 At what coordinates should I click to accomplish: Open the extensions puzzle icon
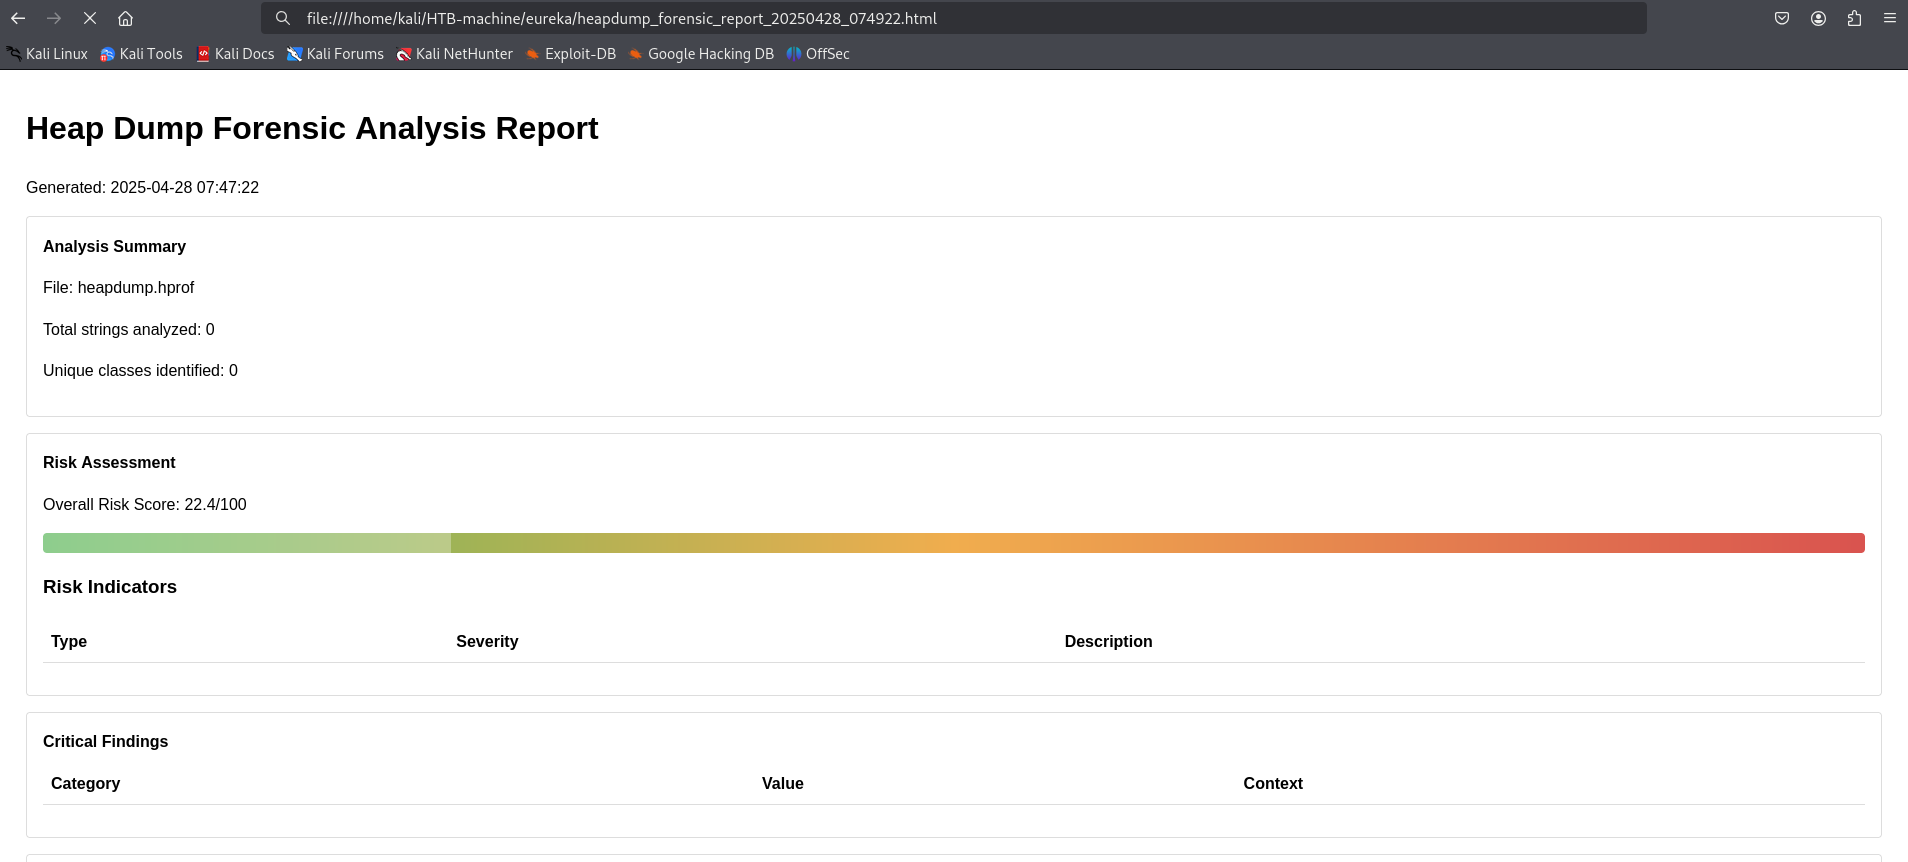(x=1854, y=18)
